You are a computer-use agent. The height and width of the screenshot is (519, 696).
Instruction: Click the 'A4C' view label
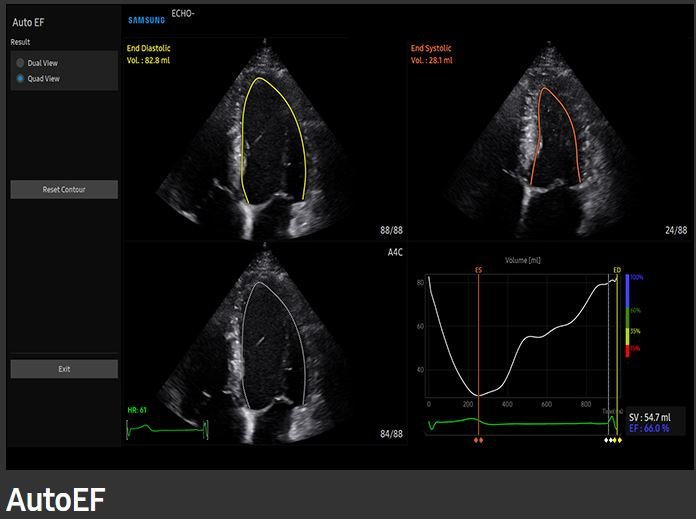(x=395, y=252)
